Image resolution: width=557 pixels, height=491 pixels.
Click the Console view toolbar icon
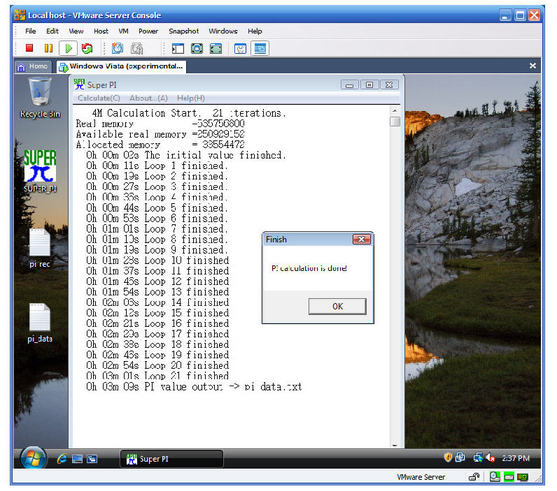[260, 48]
